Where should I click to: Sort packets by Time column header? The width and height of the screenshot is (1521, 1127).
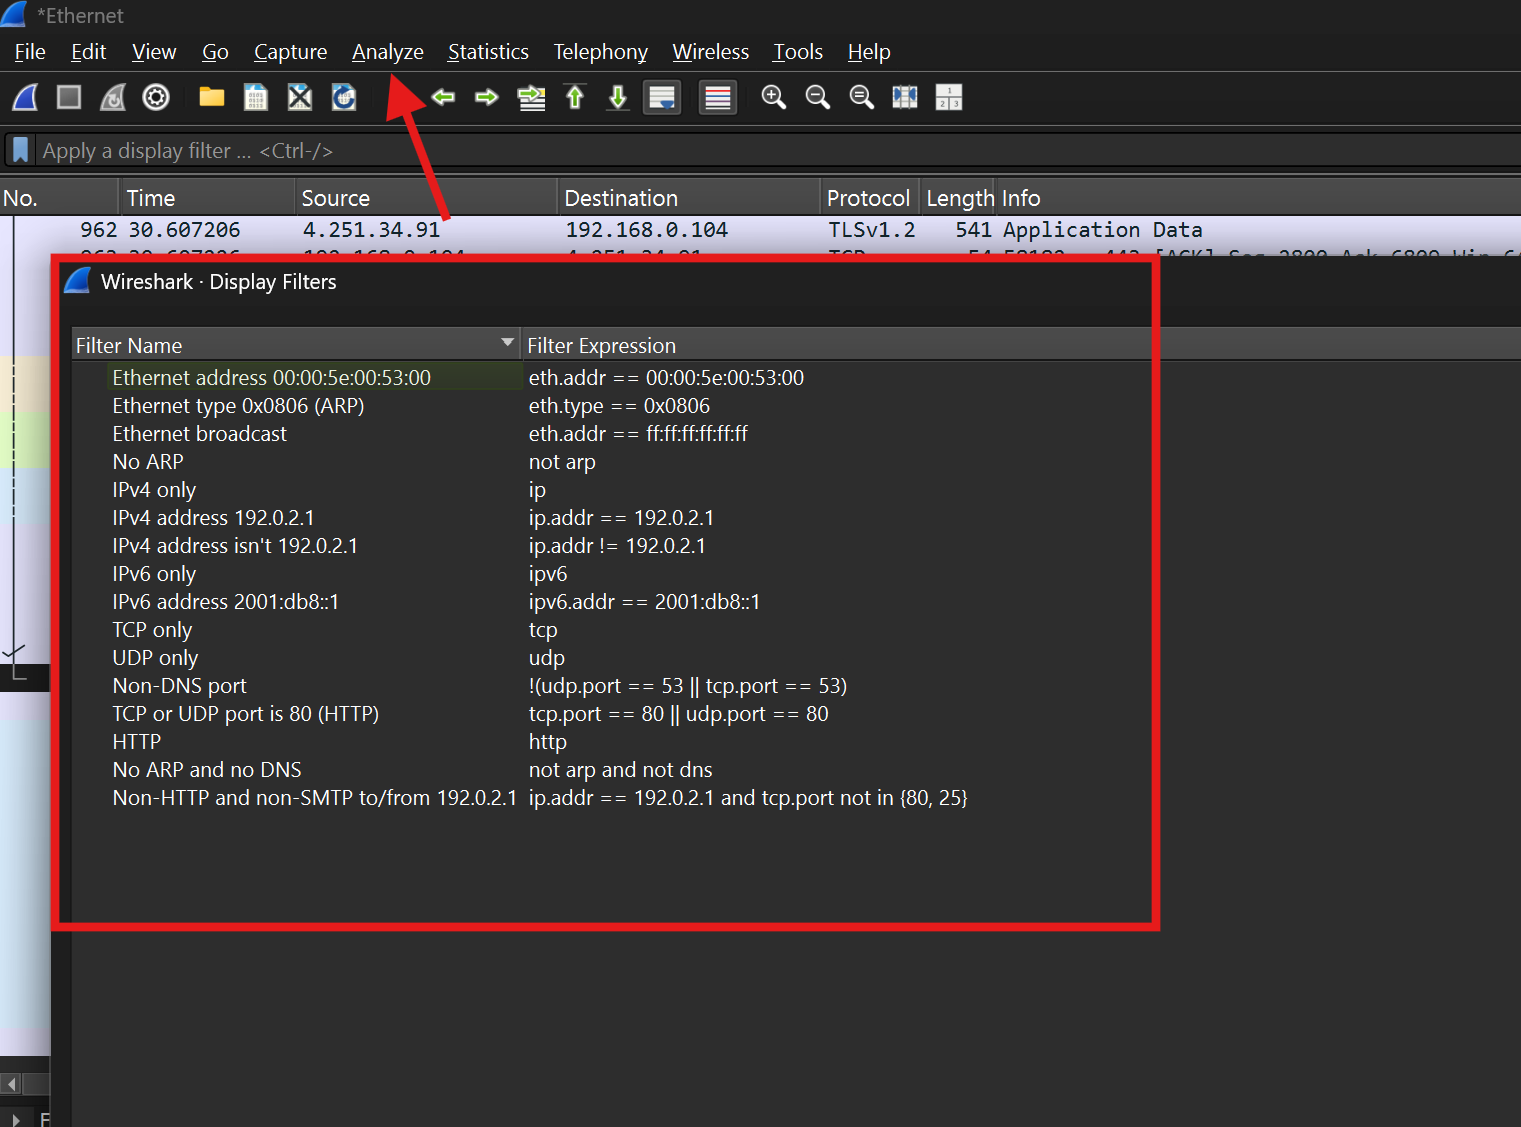[207, 198]
